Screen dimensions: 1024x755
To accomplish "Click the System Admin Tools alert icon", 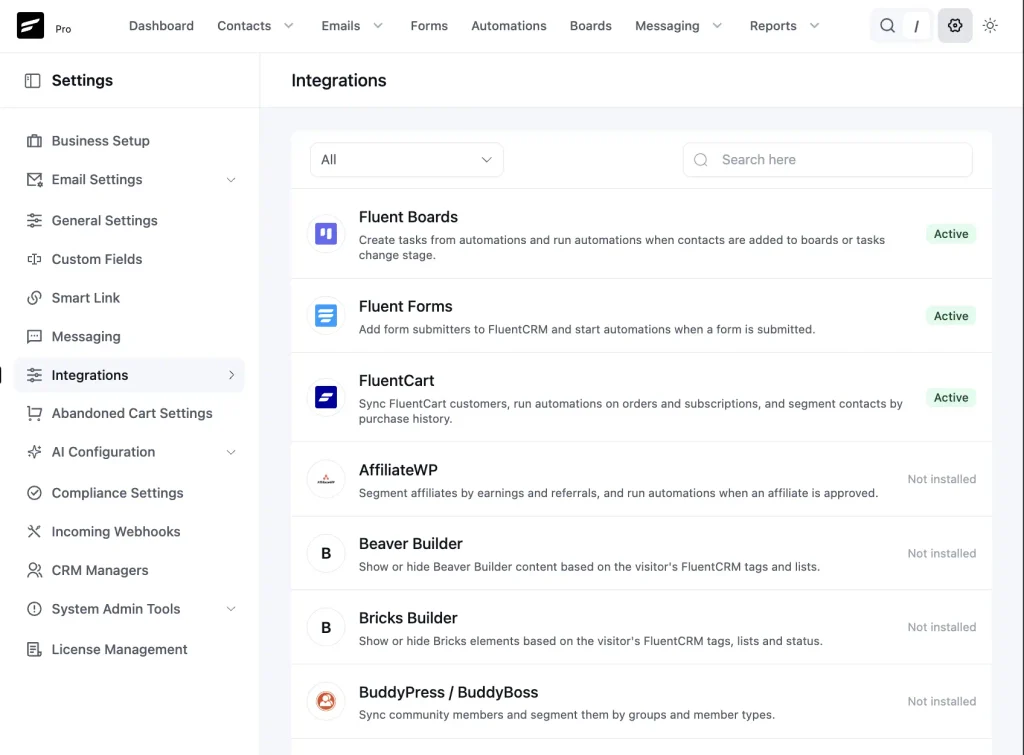I will (34, 609).
